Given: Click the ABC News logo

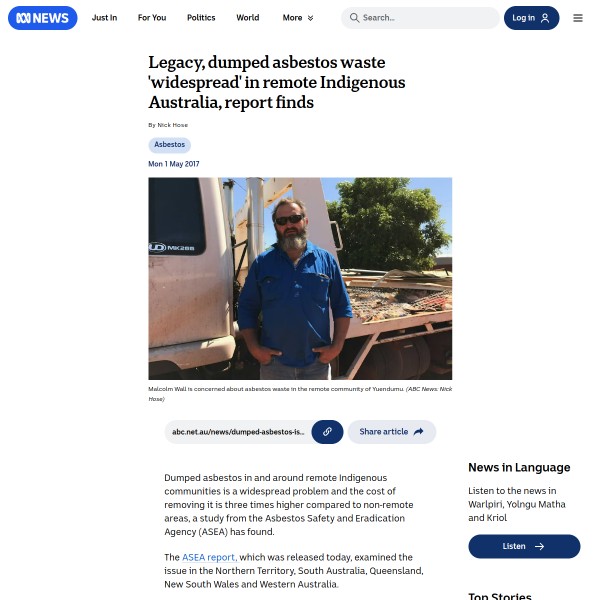Looking at the screenshot, I should click(42, 18).
